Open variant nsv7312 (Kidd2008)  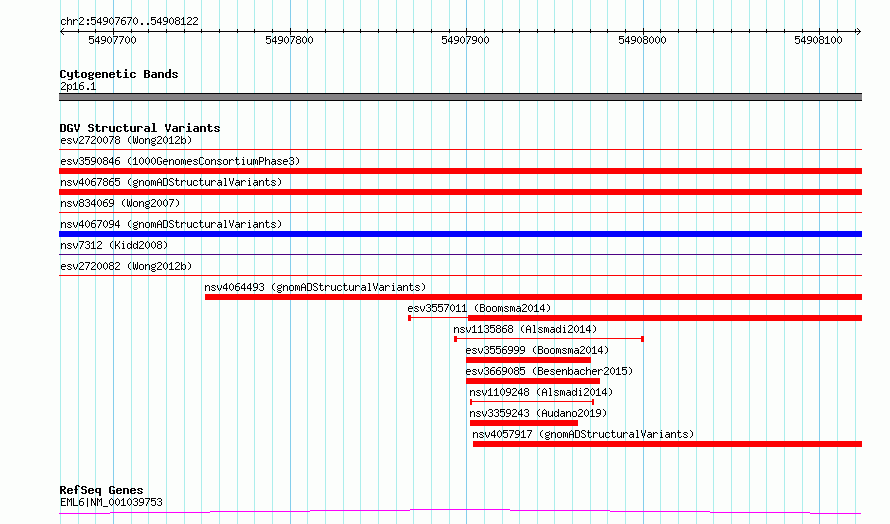114,245
